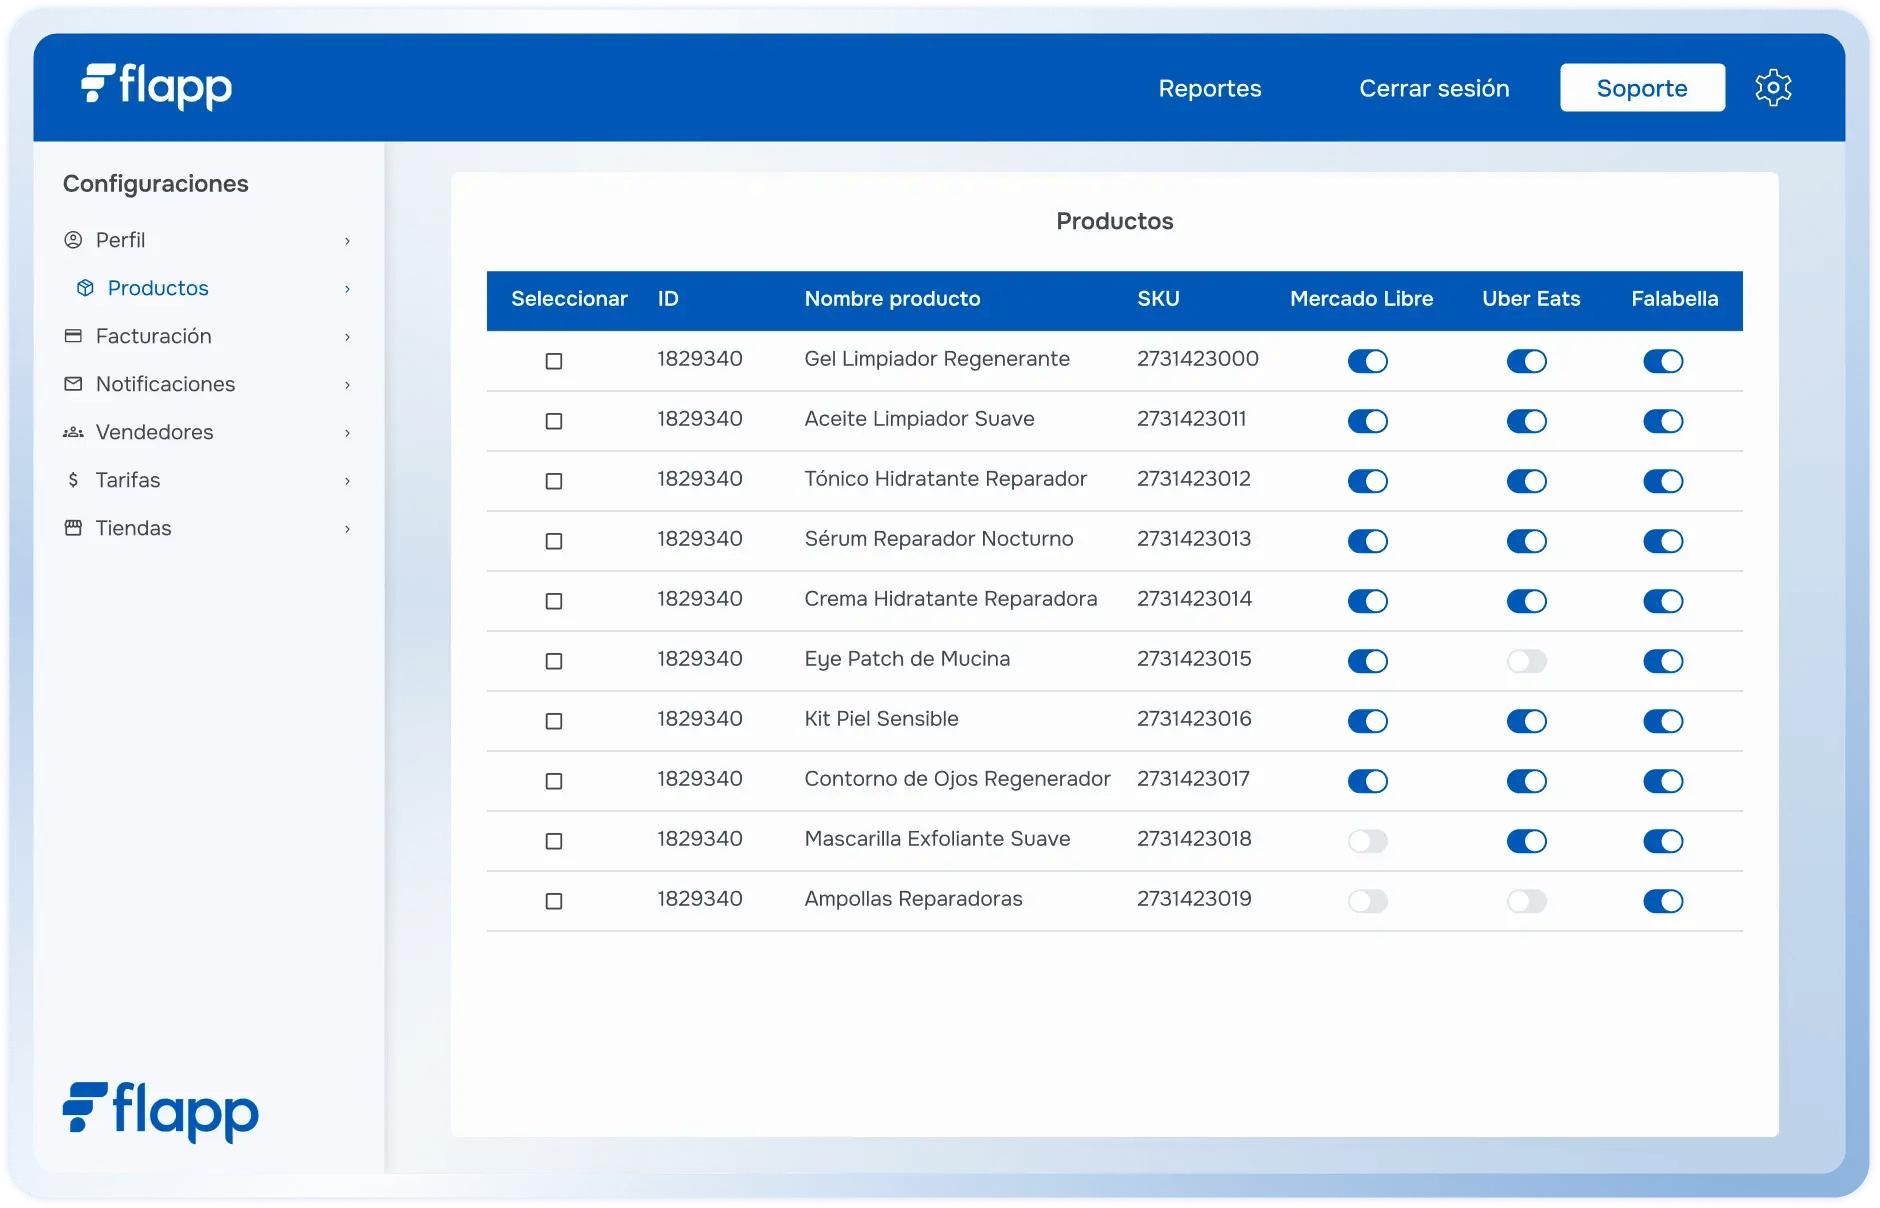Click the Perfil user icon
This screenshot has height=1208, width=1880.
(x=73, y=240)
